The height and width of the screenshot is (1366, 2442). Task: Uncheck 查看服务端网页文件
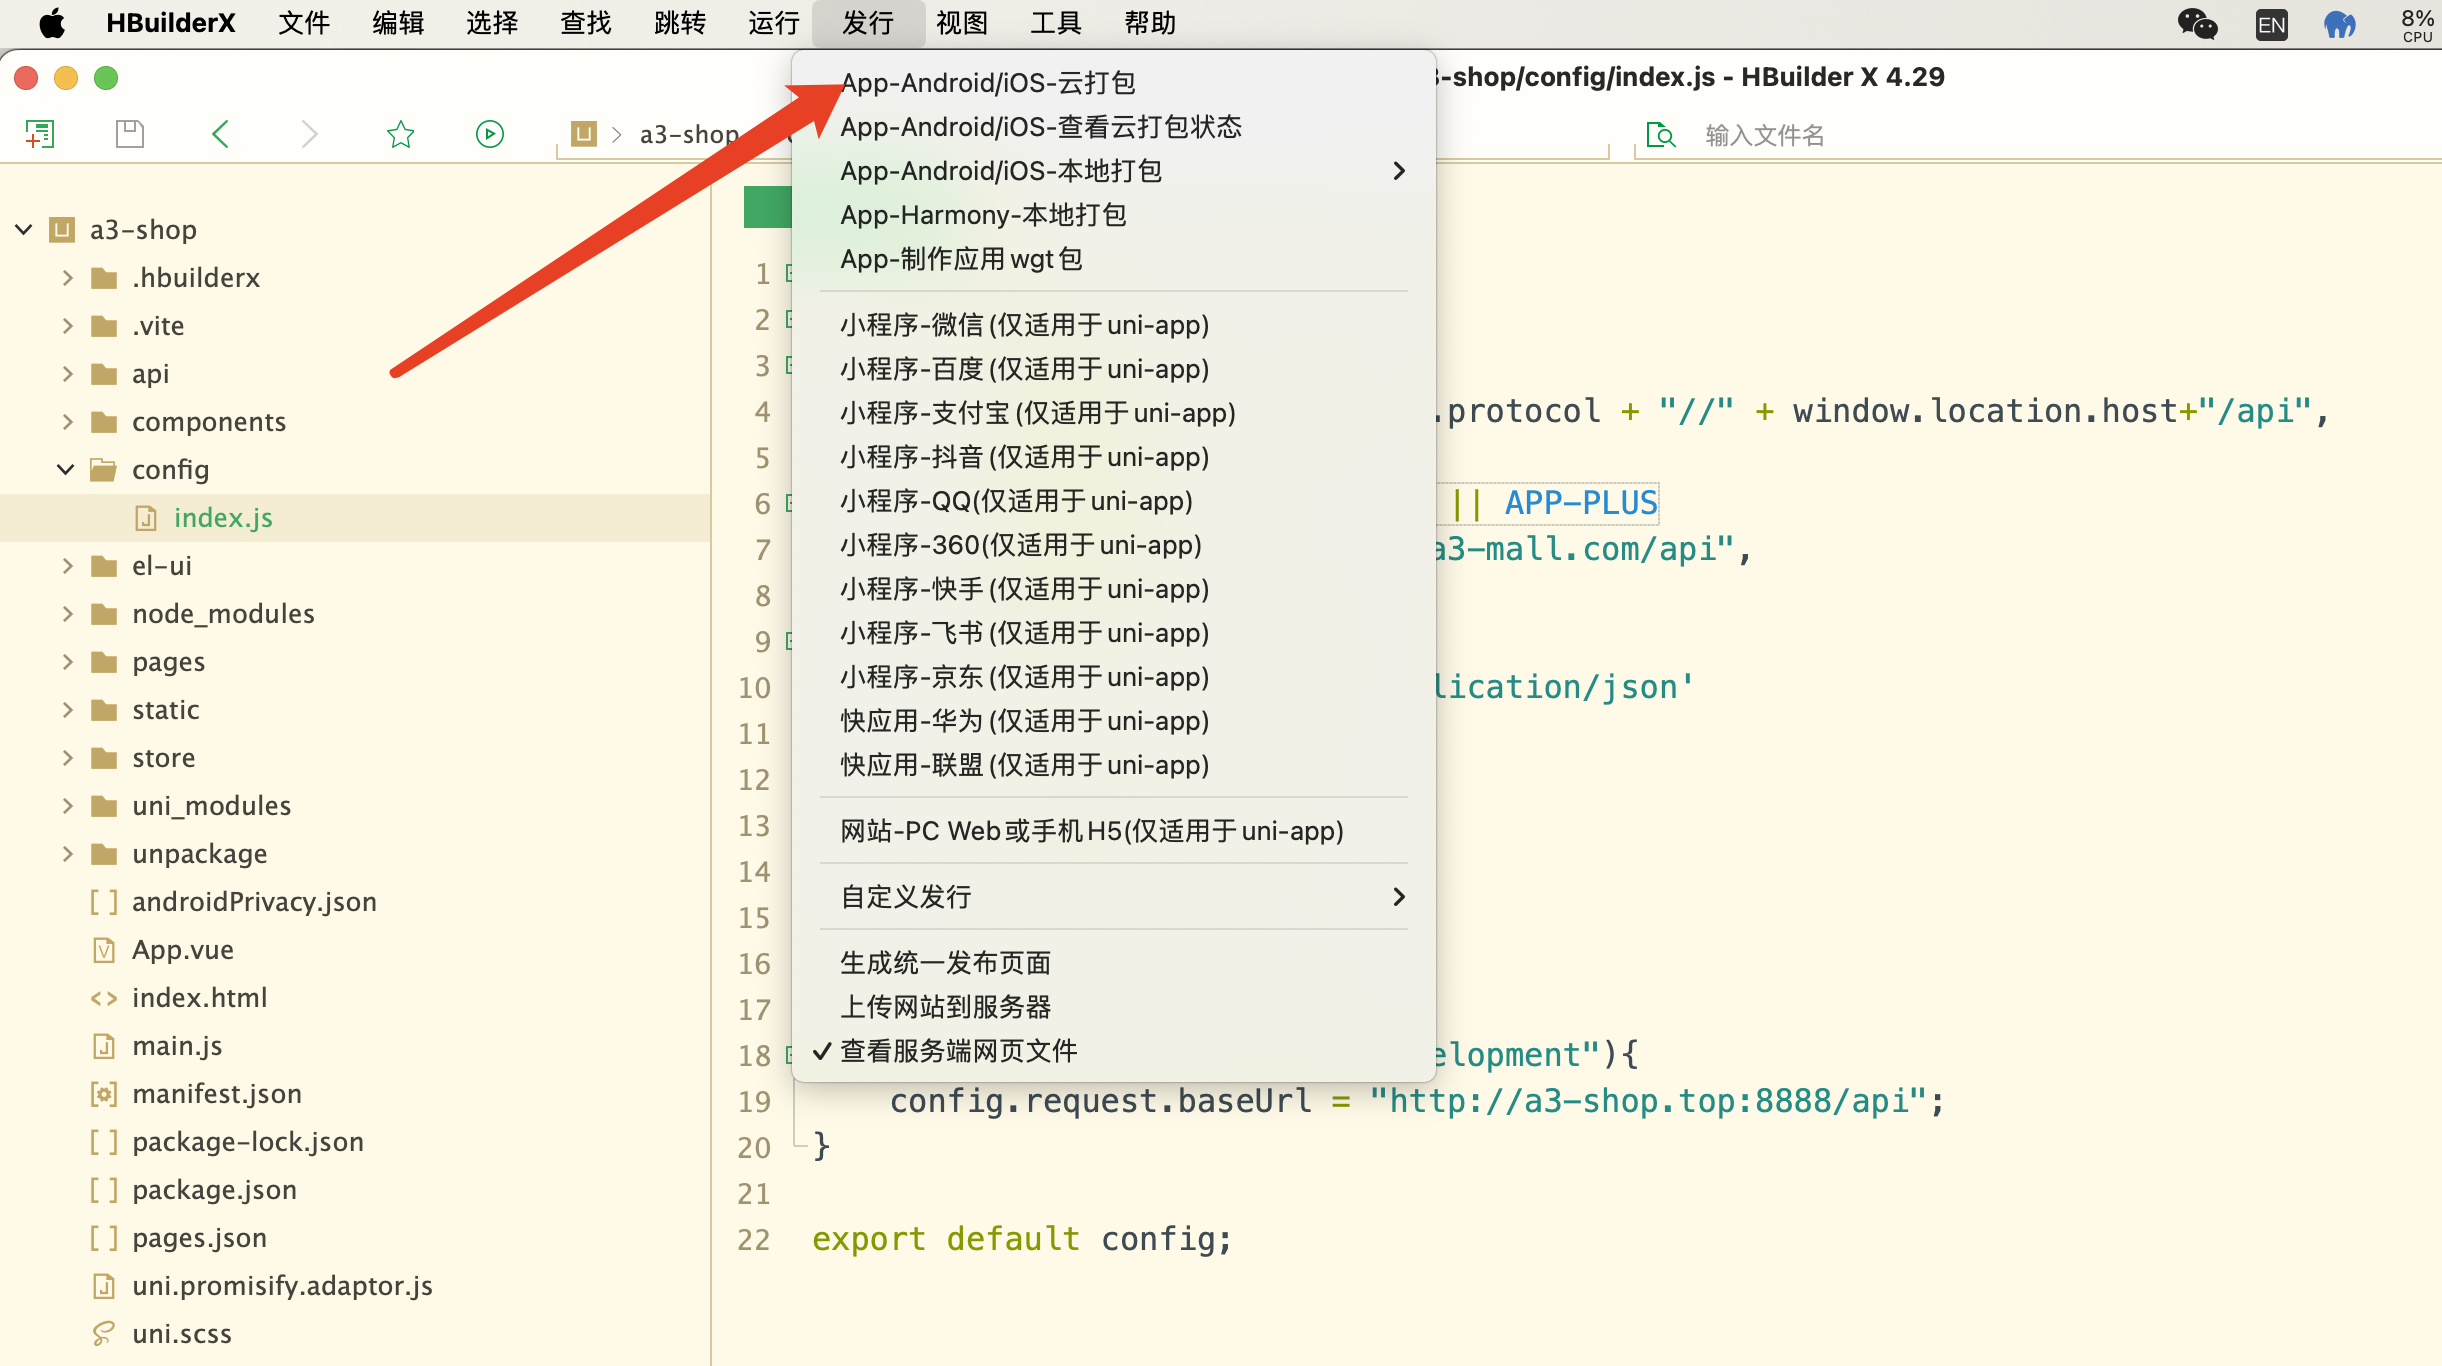(x=1113, y=1051)
